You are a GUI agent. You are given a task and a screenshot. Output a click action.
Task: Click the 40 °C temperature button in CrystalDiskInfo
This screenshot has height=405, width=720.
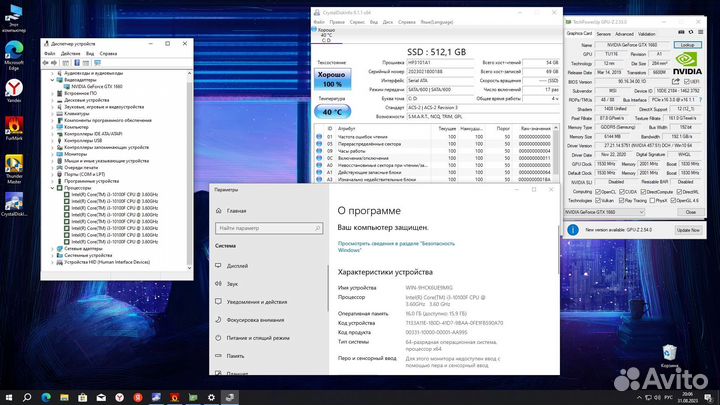click(332, 112)
